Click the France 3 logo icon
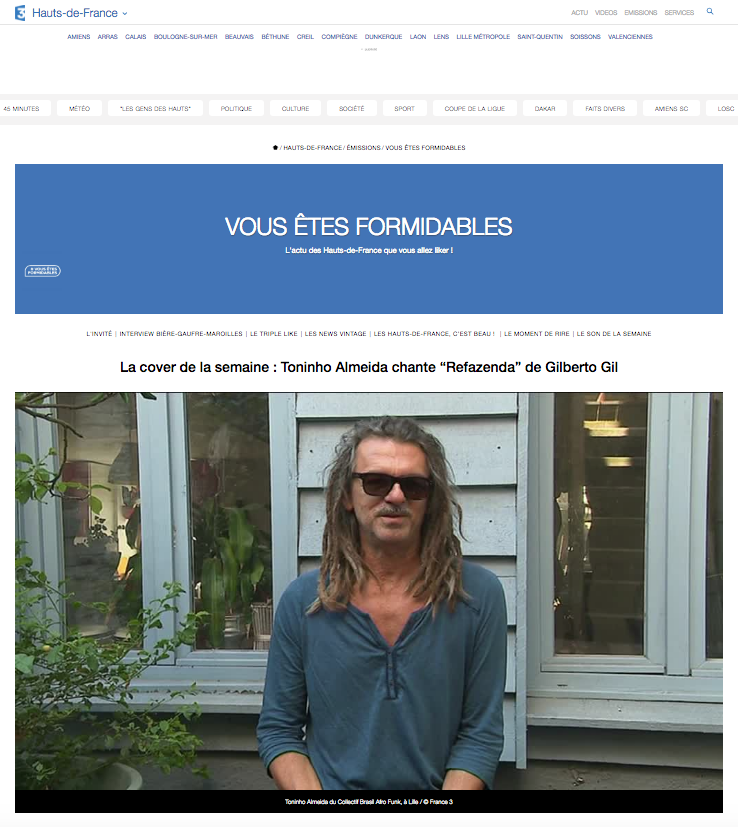The image size is (738, 827). [20, 13]
